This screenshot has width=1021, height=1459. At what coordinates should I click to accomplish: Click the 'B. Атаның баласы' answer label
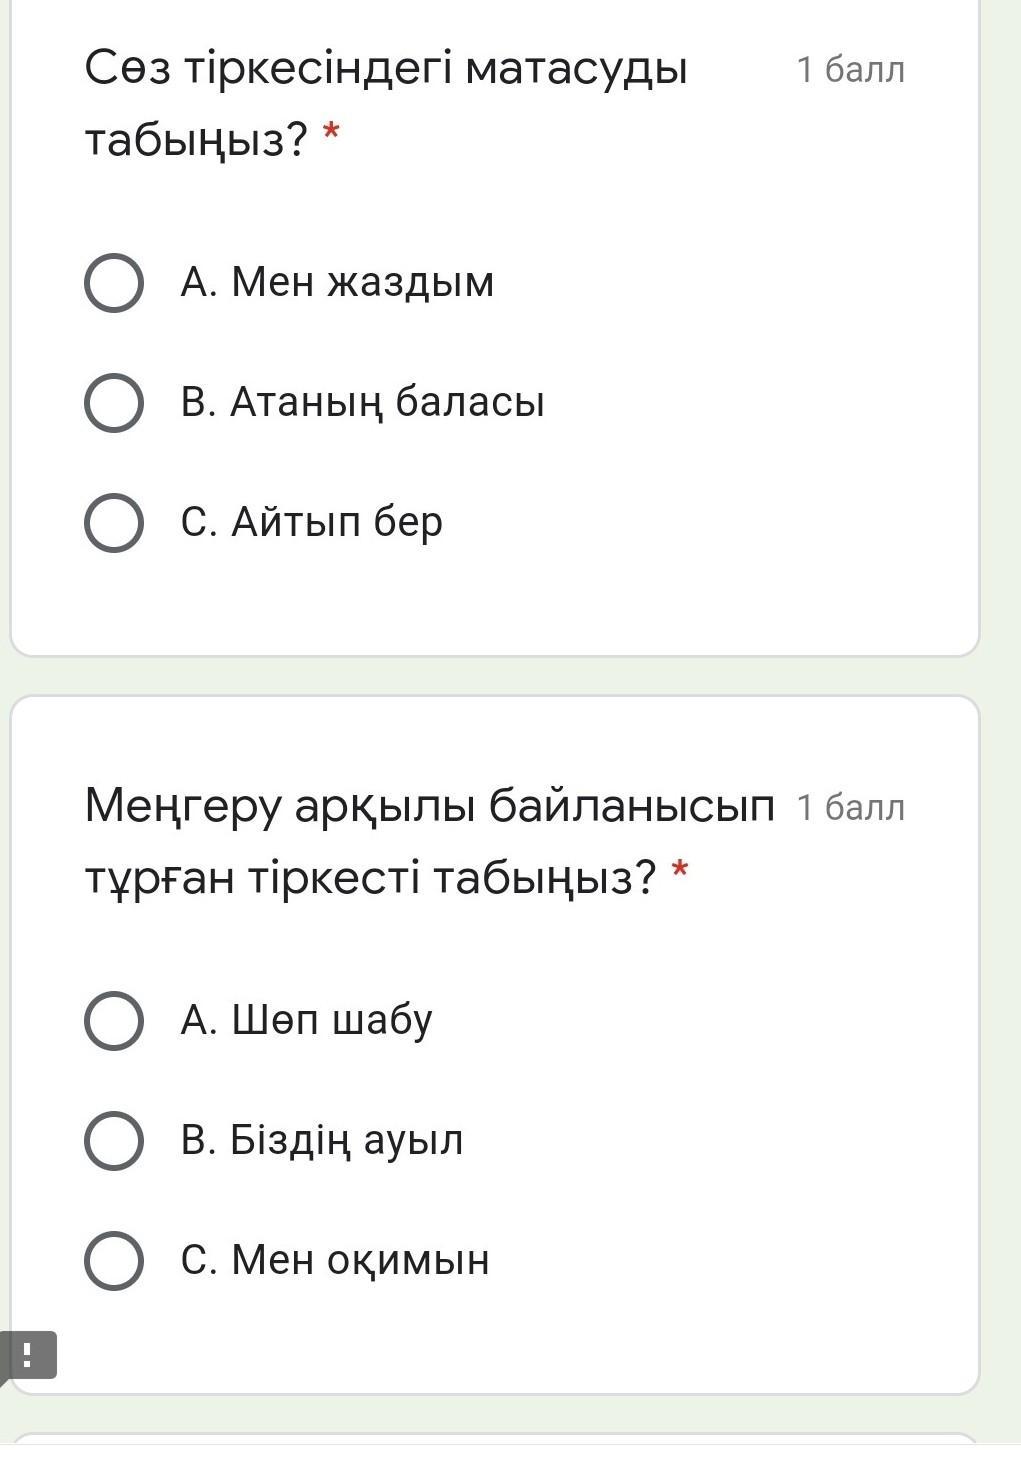(362, 403)
